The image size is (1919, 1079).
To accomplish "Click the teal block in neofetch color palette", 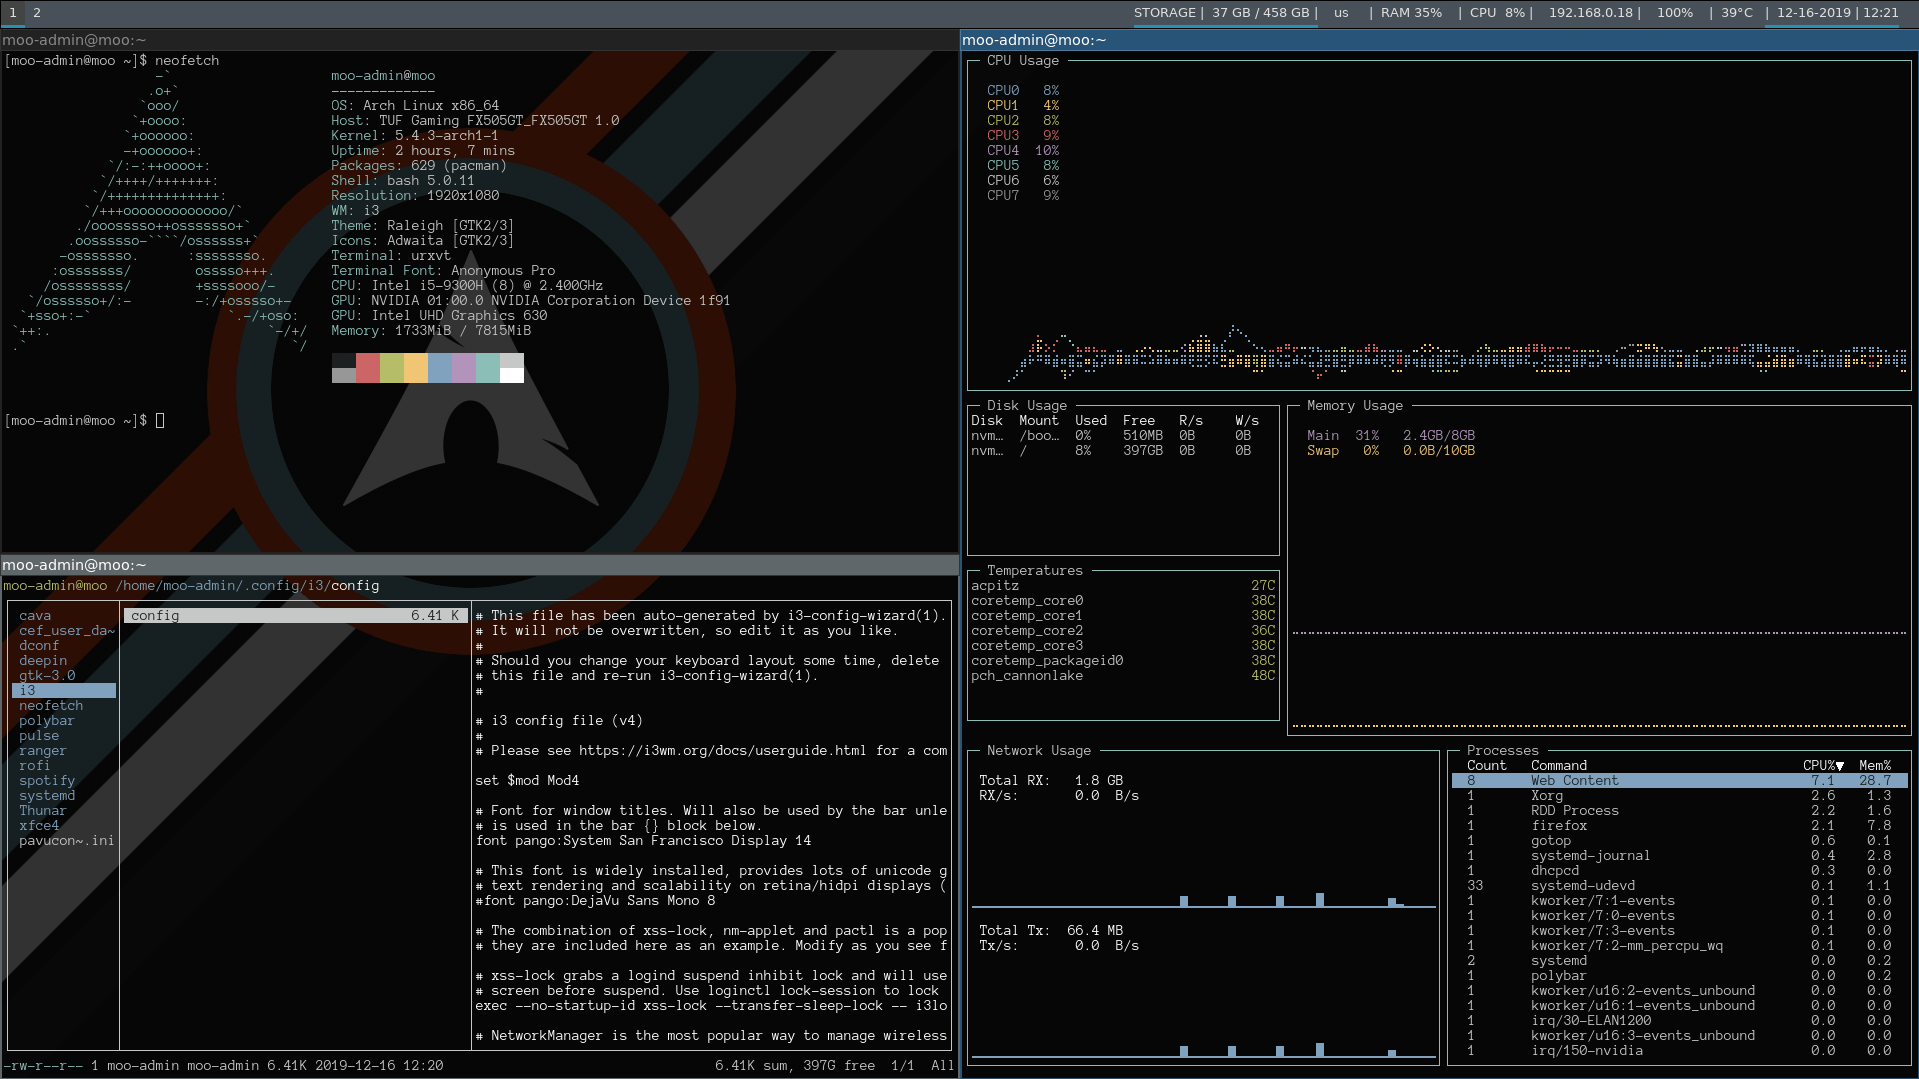I will (x=488, y=368).
